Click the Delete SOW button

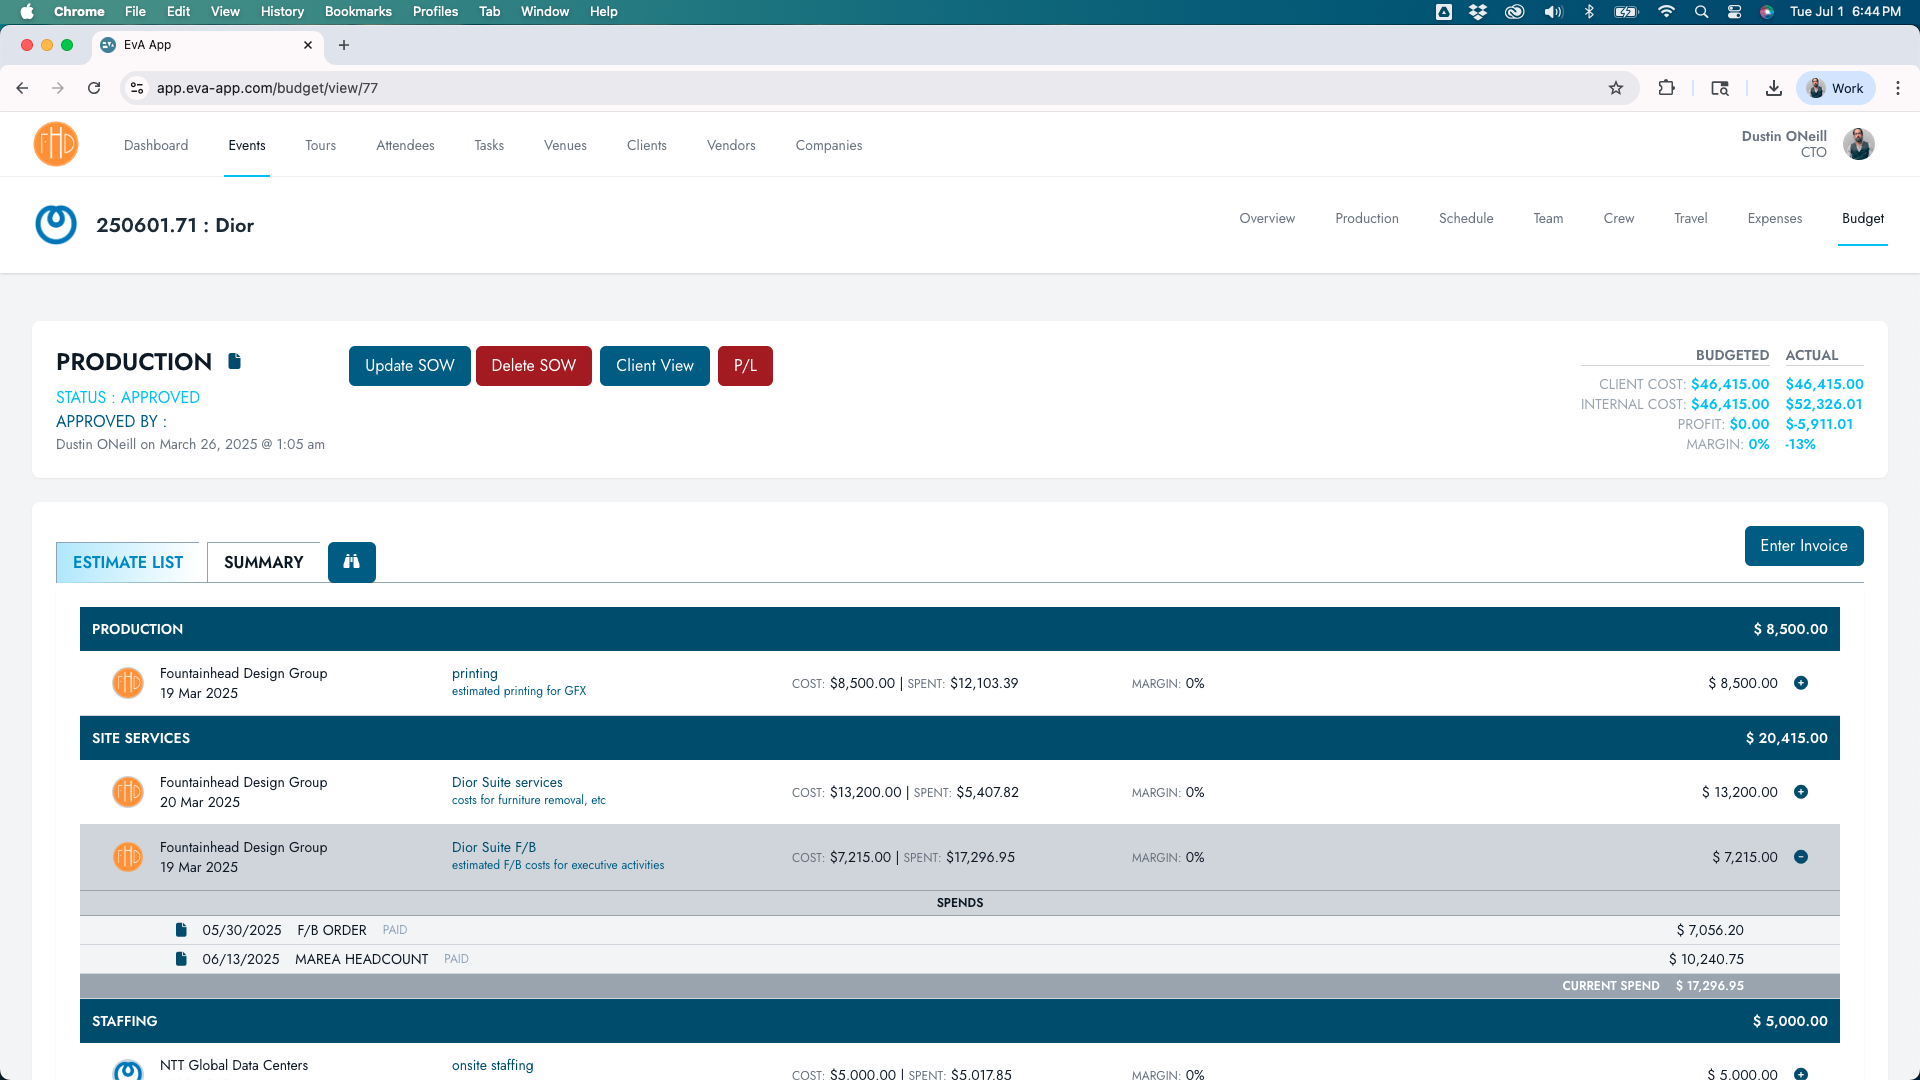534,366
